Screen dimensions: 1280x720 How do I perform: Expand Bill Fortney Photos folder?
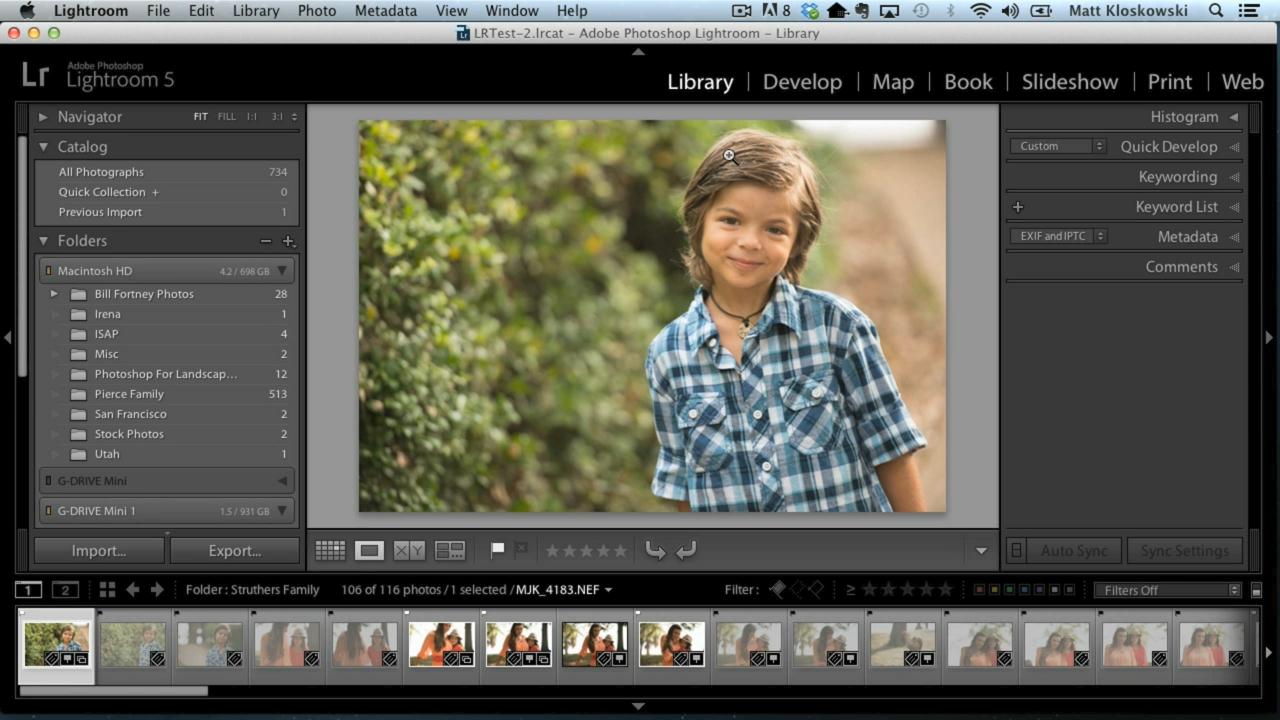[54, 294]
